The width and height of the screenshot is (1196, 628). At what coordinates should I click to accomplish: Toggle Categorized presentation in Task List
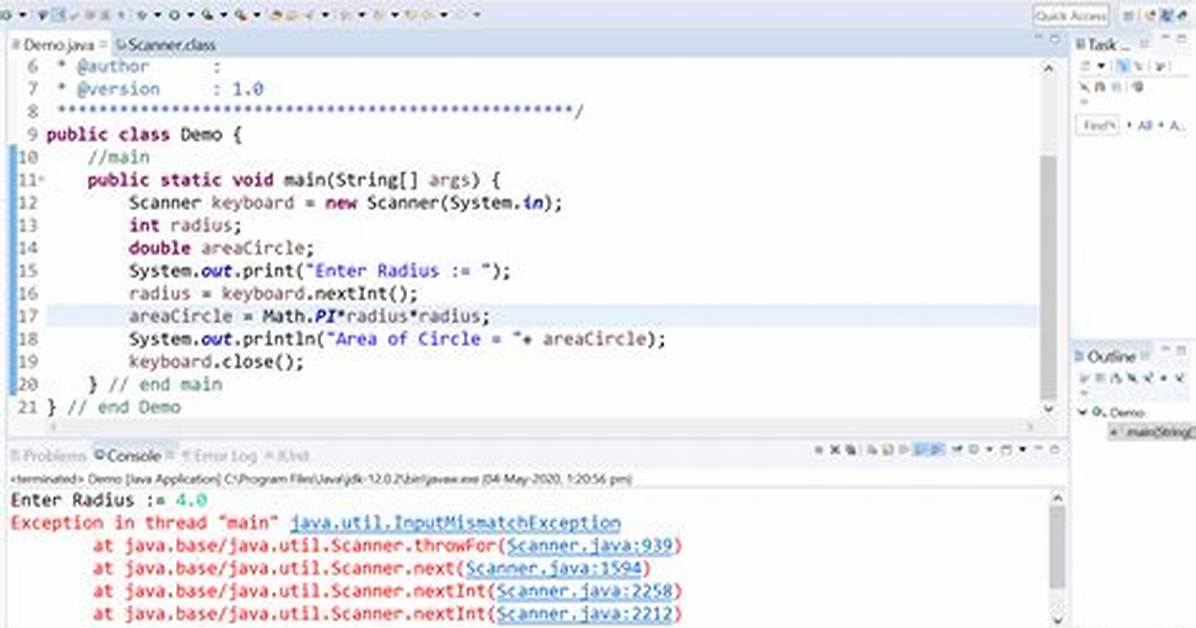point(1122,66)
